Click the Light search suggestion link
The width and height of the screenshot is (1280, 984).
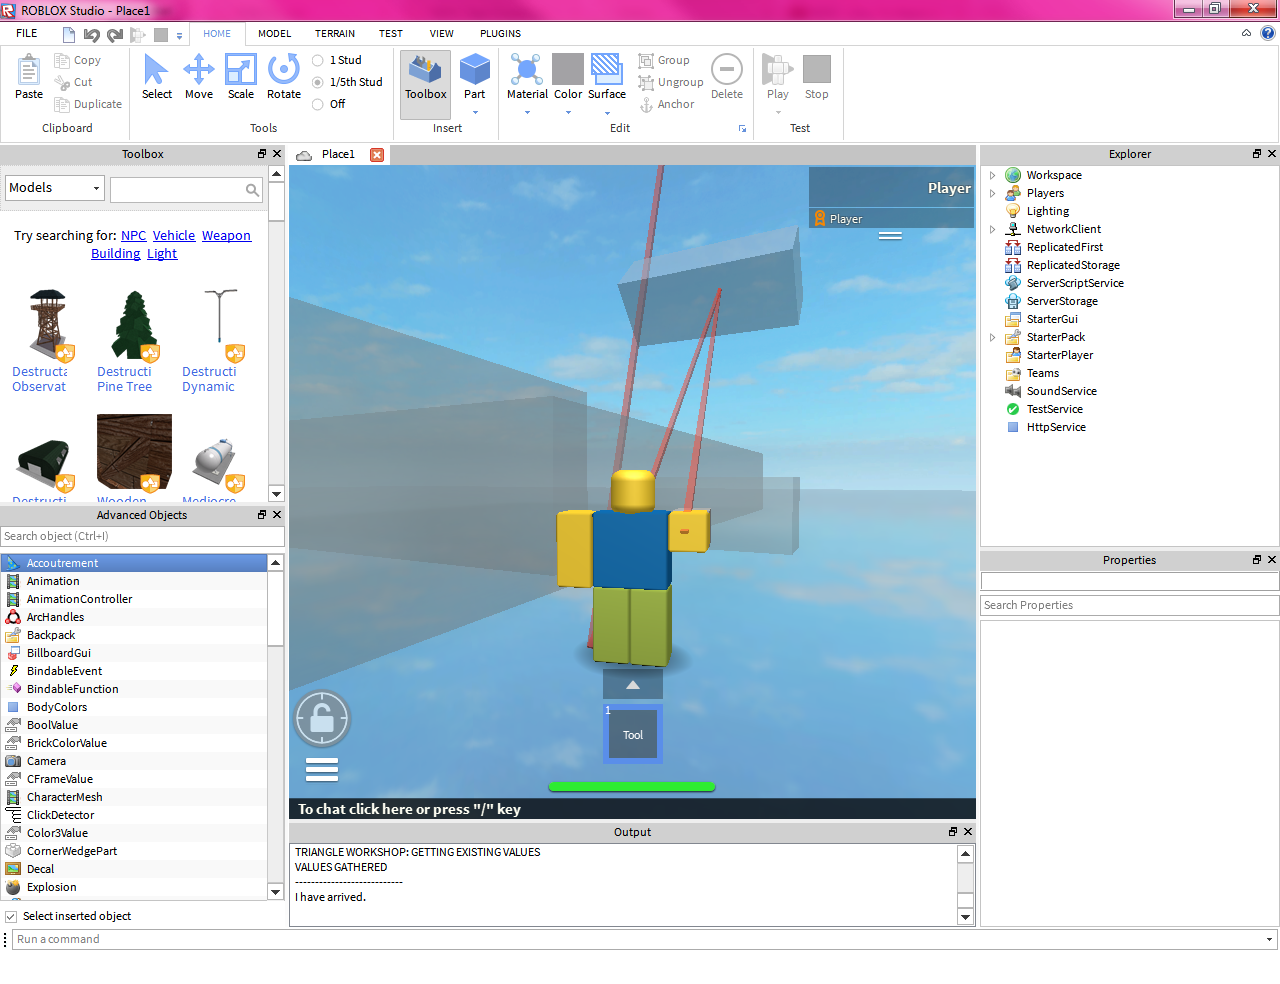[162, 254]
